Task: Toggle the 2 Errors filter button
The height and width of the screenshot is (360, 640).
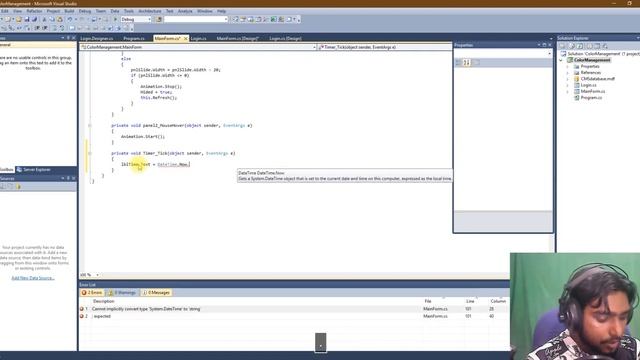Action: point(92,293)
